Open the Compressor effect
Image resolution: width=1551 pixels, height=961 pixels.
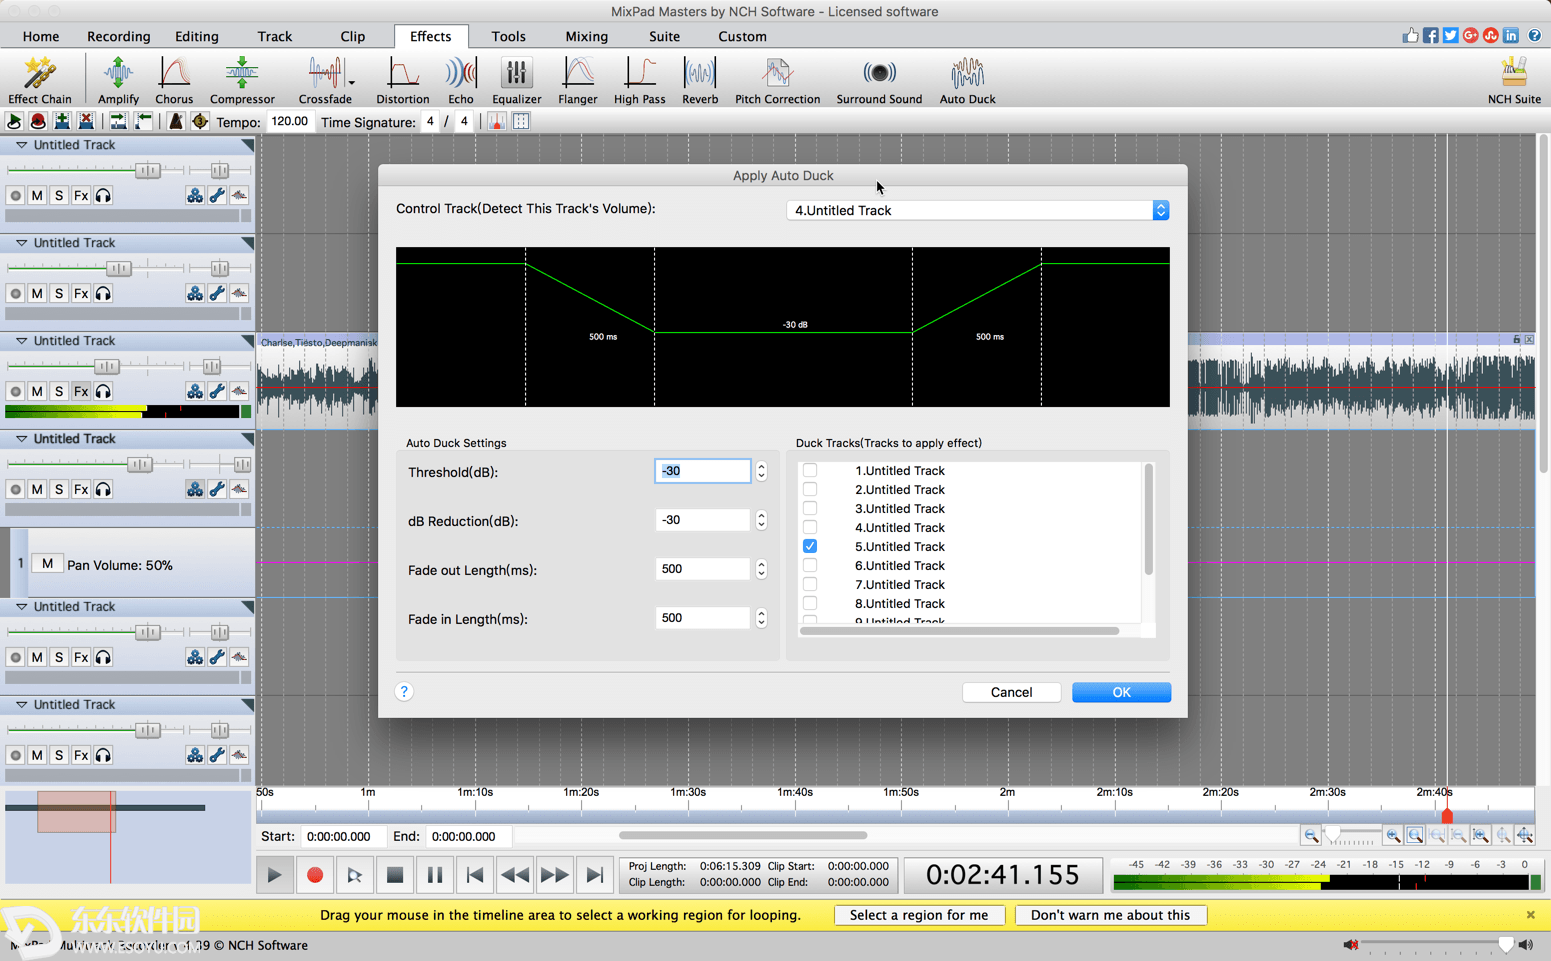(x=242, y=80)
